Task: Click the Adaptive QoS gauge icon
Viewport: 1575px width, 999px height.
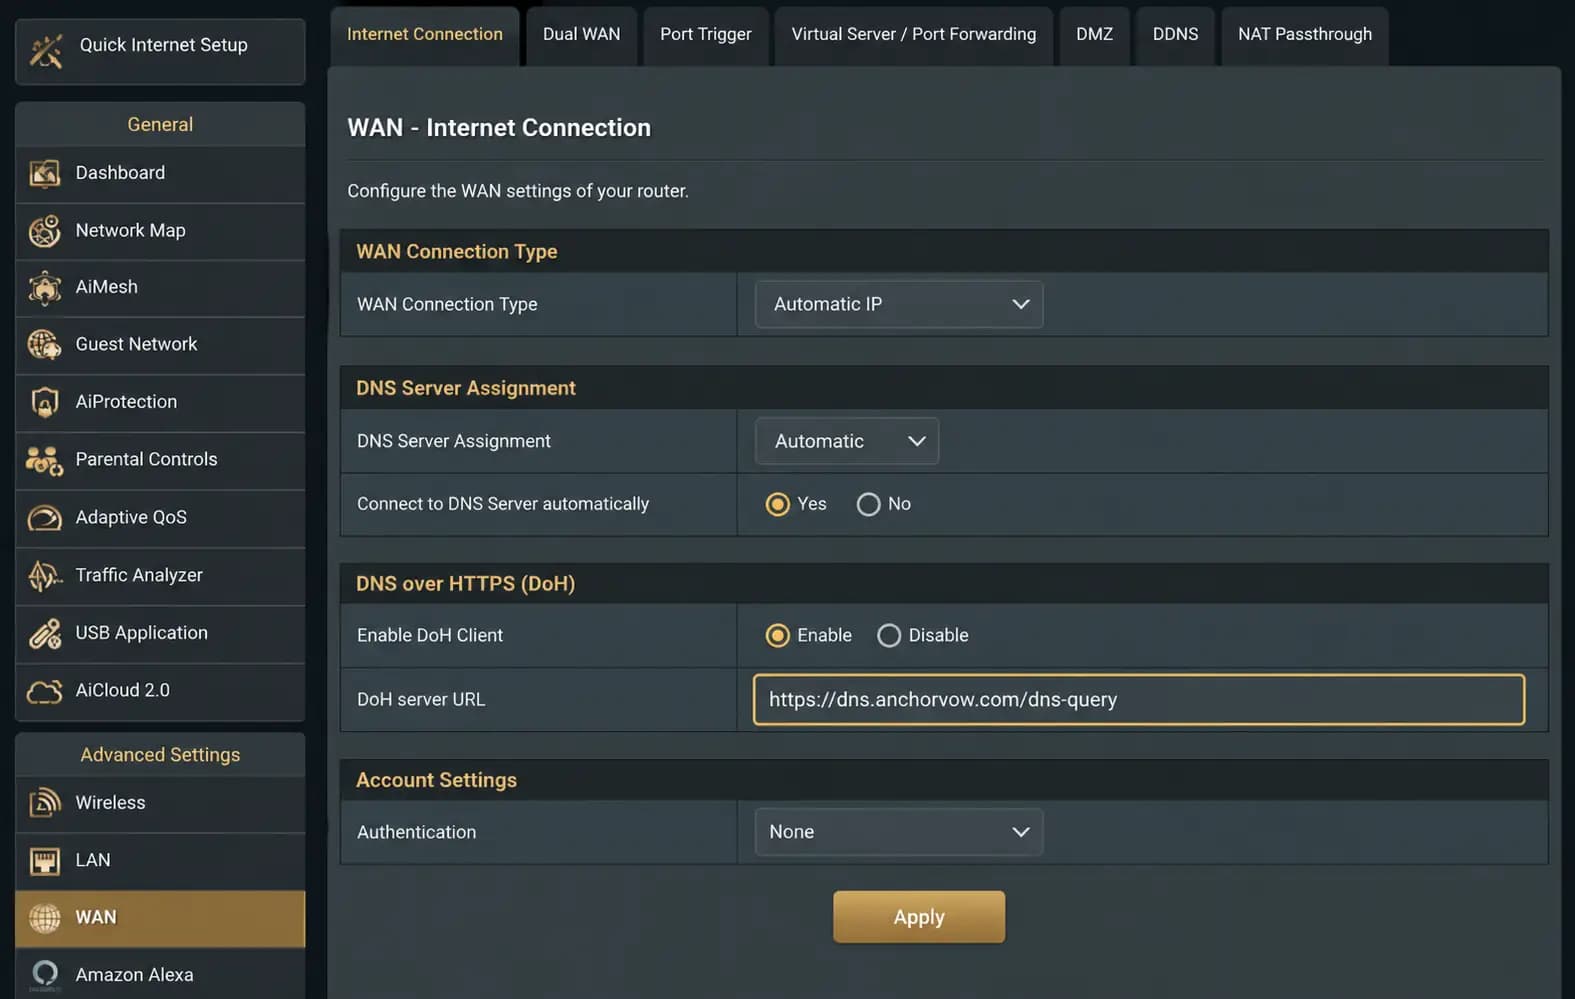Action: (44, 518)
